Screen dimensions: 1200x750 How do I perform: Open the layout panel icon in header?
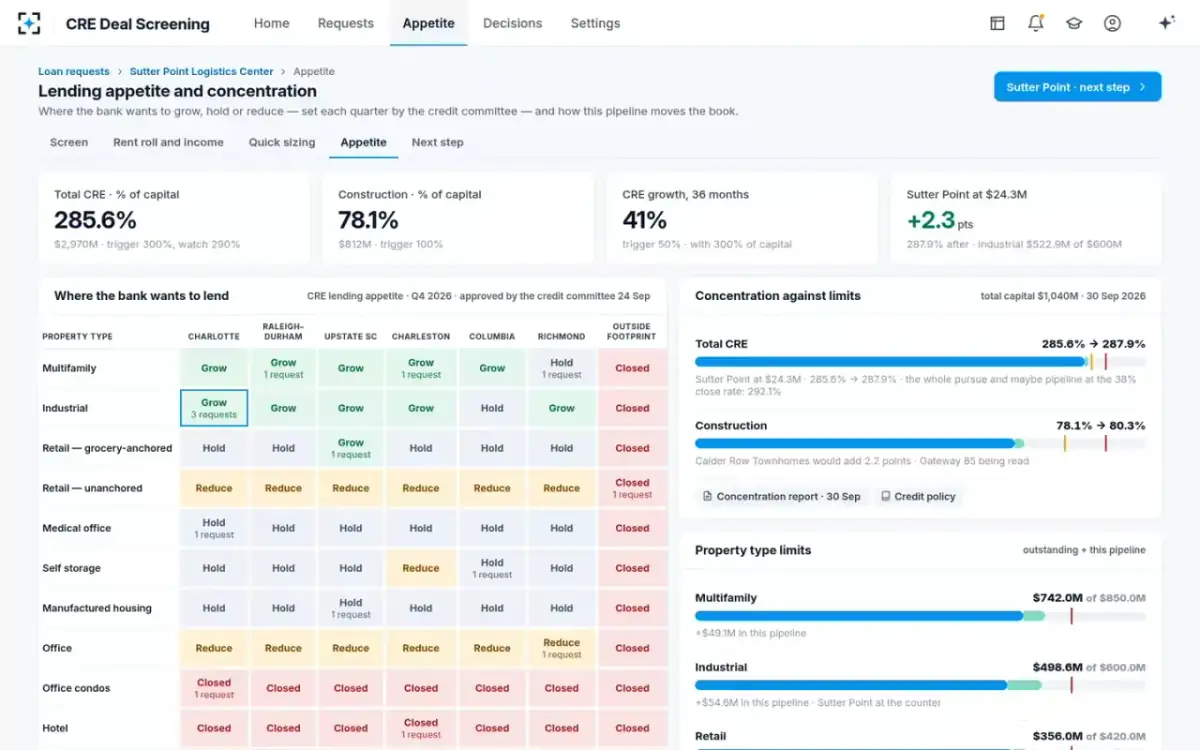[997, 23]
